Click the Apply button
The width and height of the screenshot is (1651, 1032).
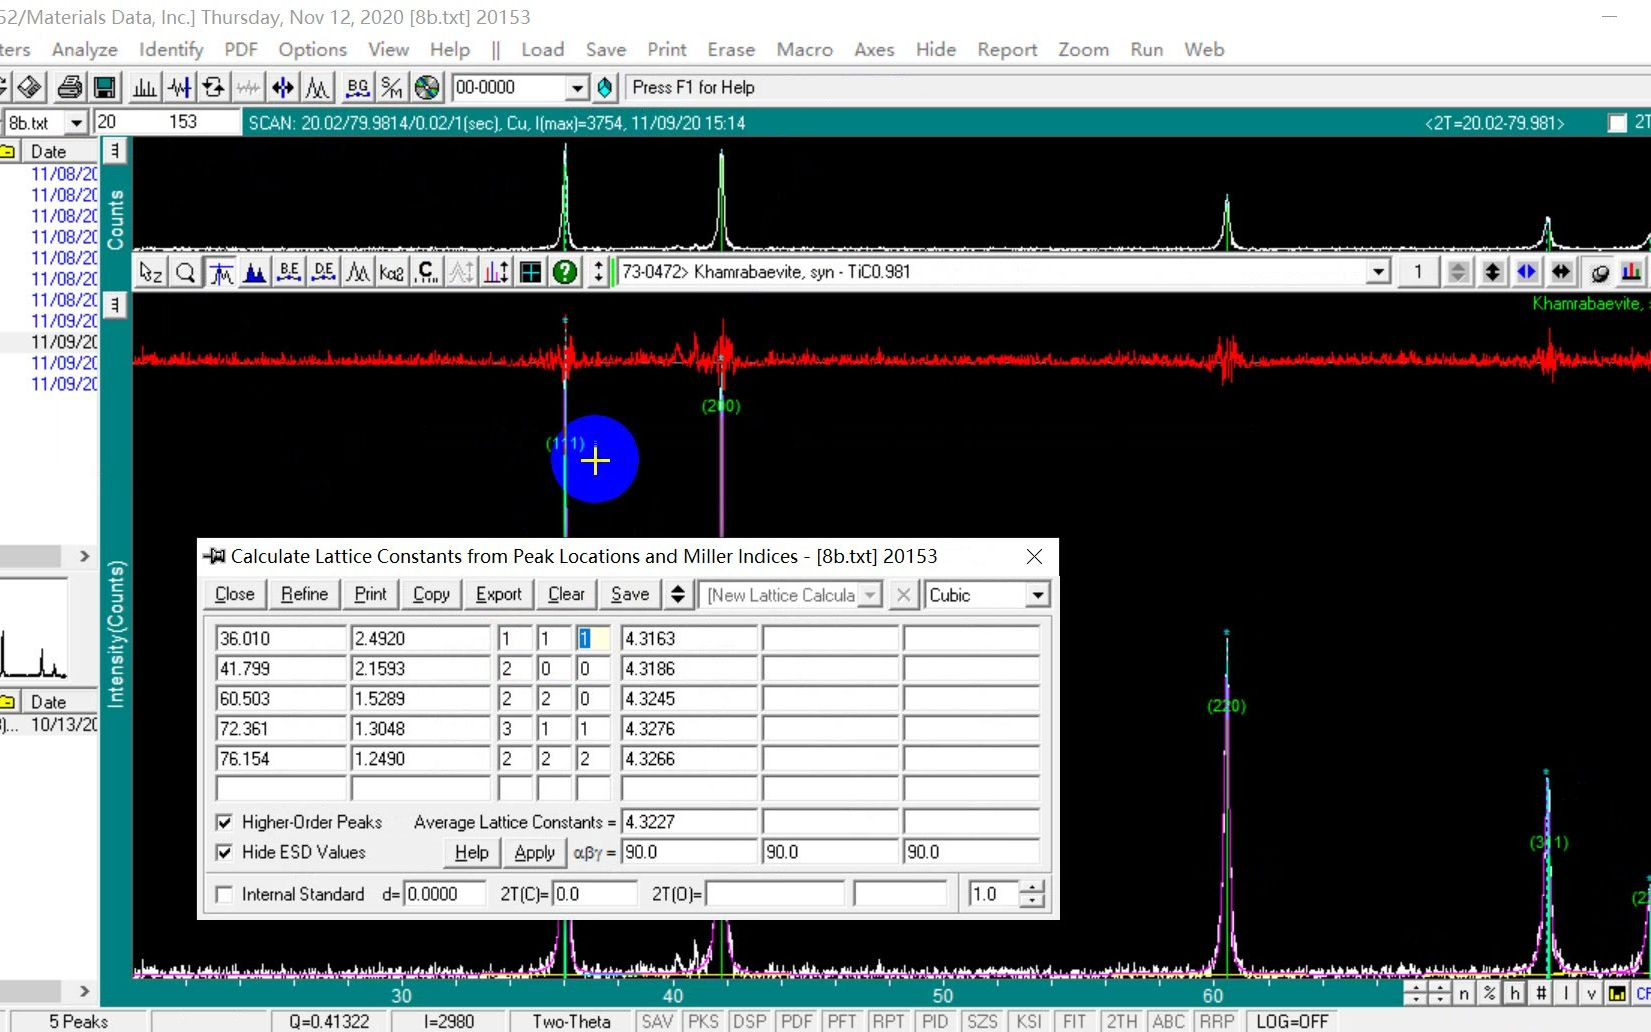click(x=534, y=852)
